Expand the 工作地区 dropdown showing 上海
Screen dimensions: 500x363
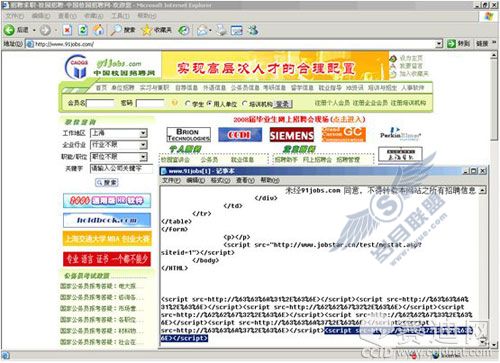[119, 133]
